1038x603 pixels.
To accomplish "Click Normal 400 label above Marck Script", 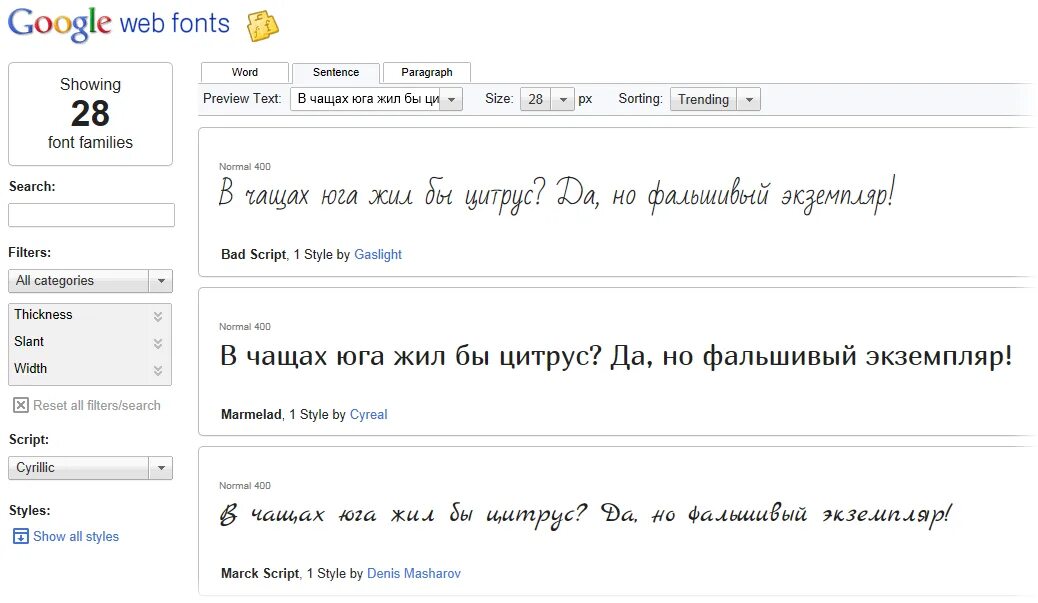I will [x=245, y=486].
